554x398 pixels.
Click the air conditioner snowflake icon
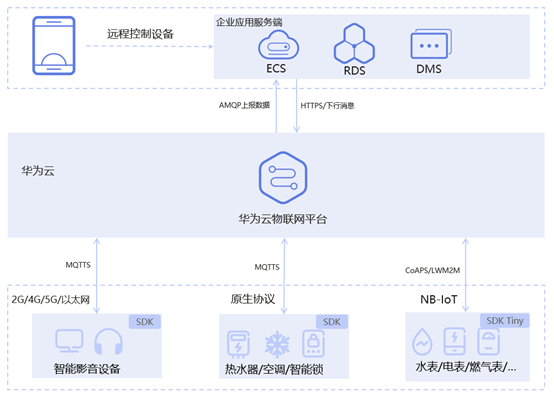click(x=277, y=344)
